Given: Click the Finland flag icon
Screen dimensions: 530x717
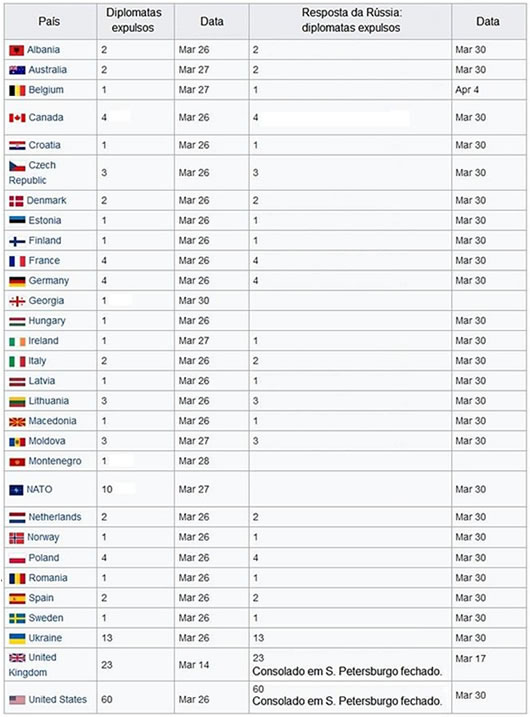Looking at the screenshot, I should click(17, 241).
